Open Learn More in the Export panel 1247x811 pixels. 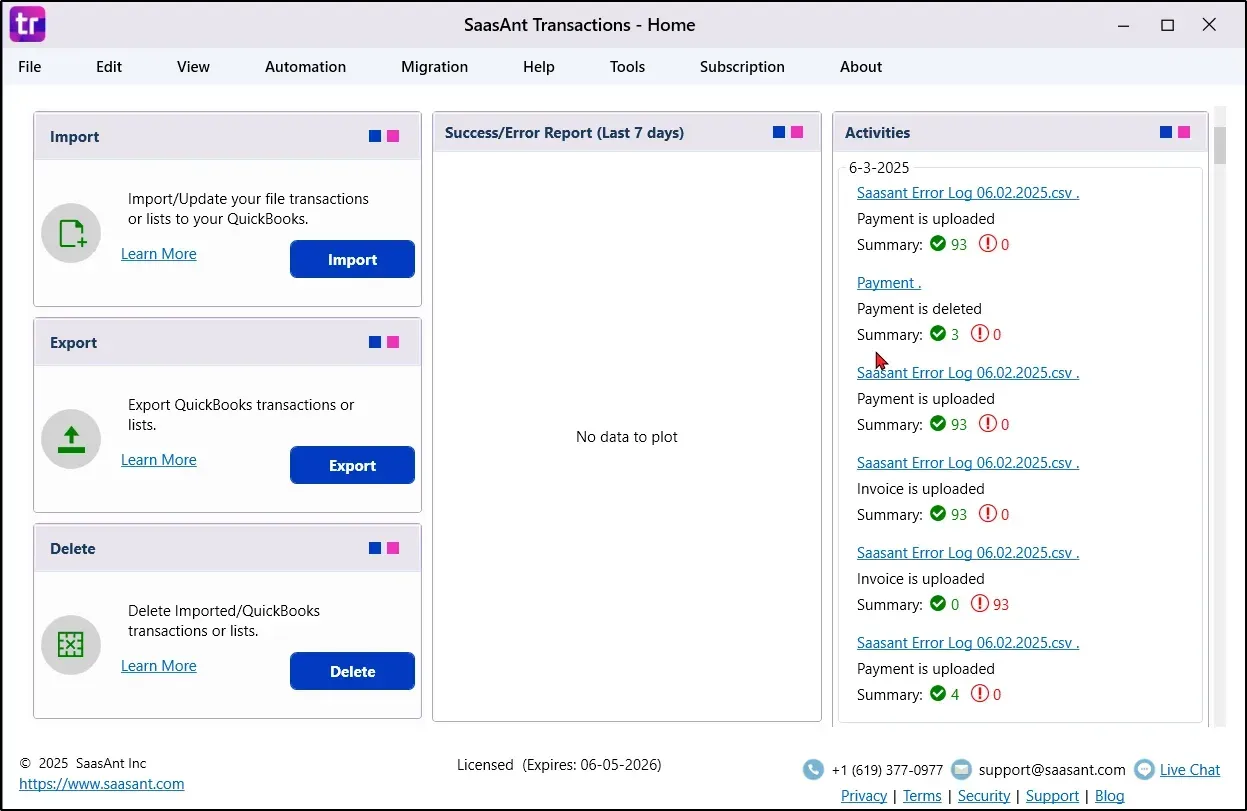click(x=159, y=460)
